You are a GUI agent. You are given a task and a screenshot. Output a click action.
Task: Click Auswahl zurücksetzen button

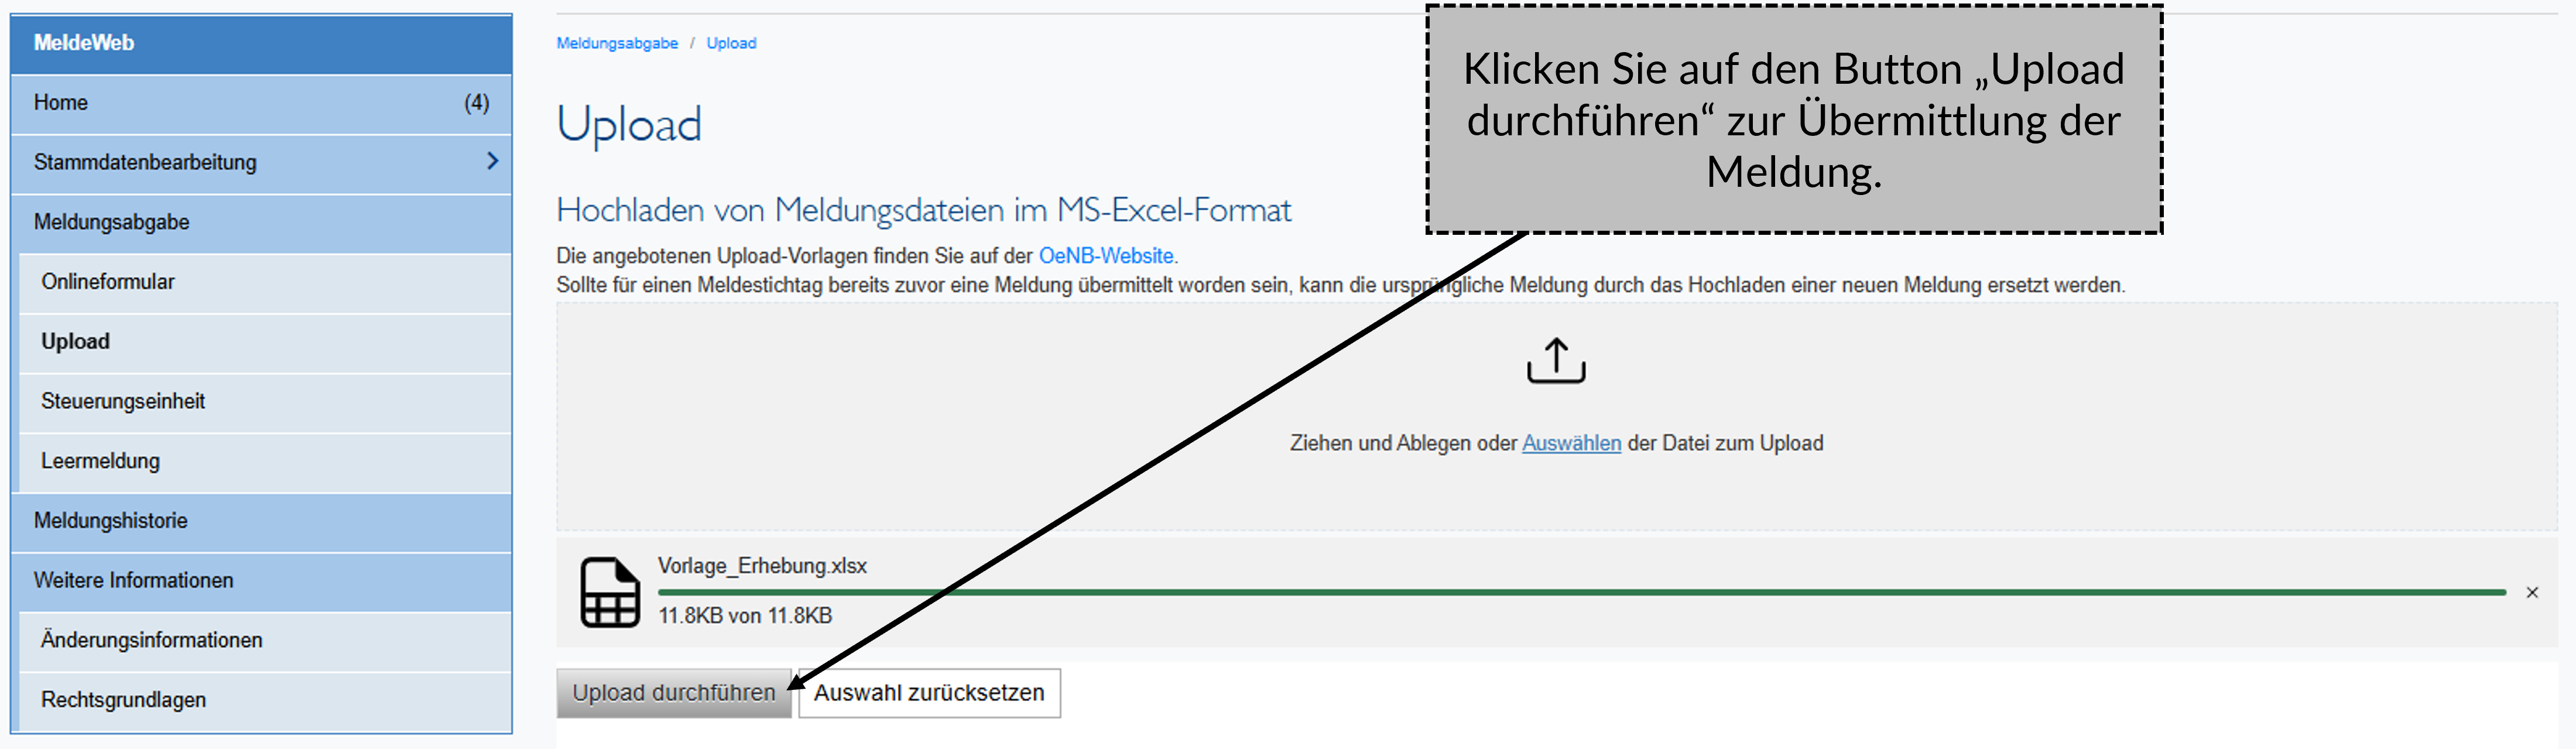coord(928,693)
